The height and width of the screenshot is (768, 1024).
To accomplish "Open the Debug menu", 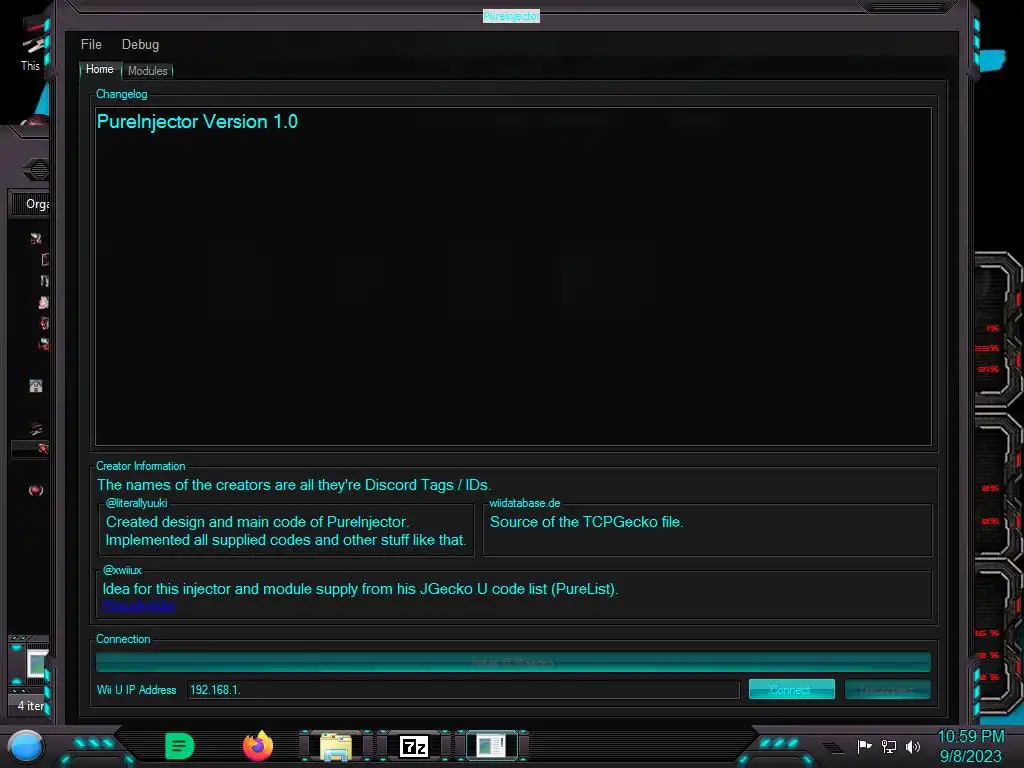I will [140, 44].
